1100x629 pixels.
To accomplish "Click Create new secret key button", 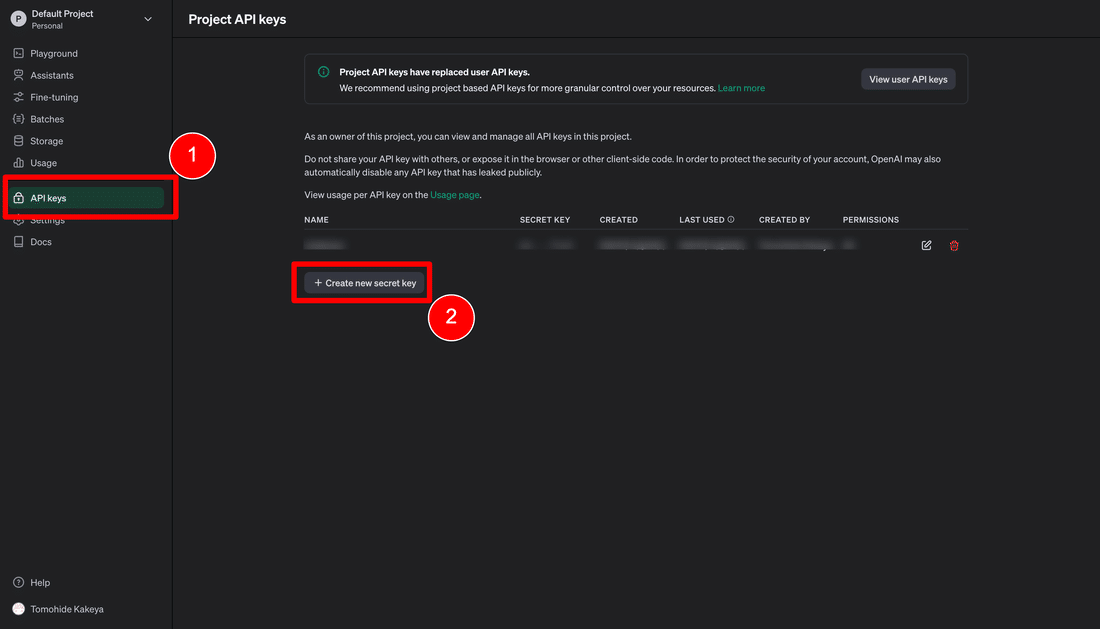I will pyautogui.click(x=365, y=283).
